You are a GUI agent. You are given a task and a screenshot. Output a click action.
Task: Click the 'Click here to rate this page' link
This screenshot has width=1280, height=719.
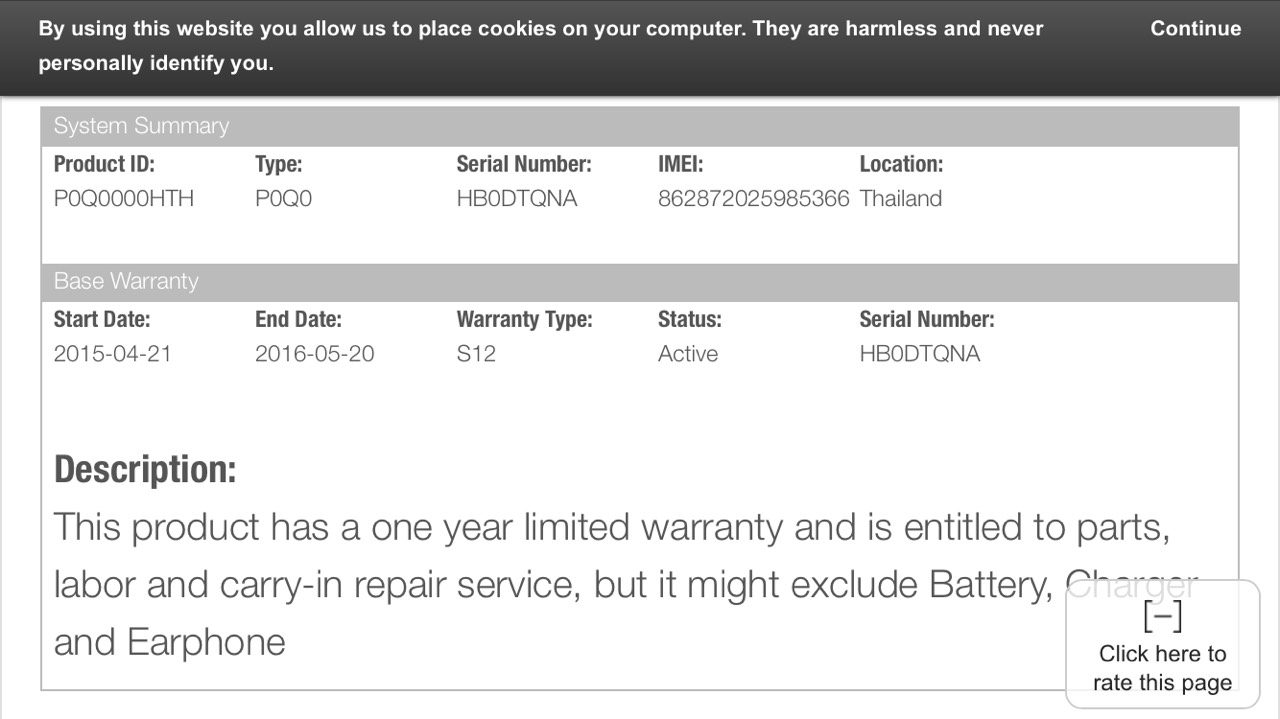point(1162,668)
